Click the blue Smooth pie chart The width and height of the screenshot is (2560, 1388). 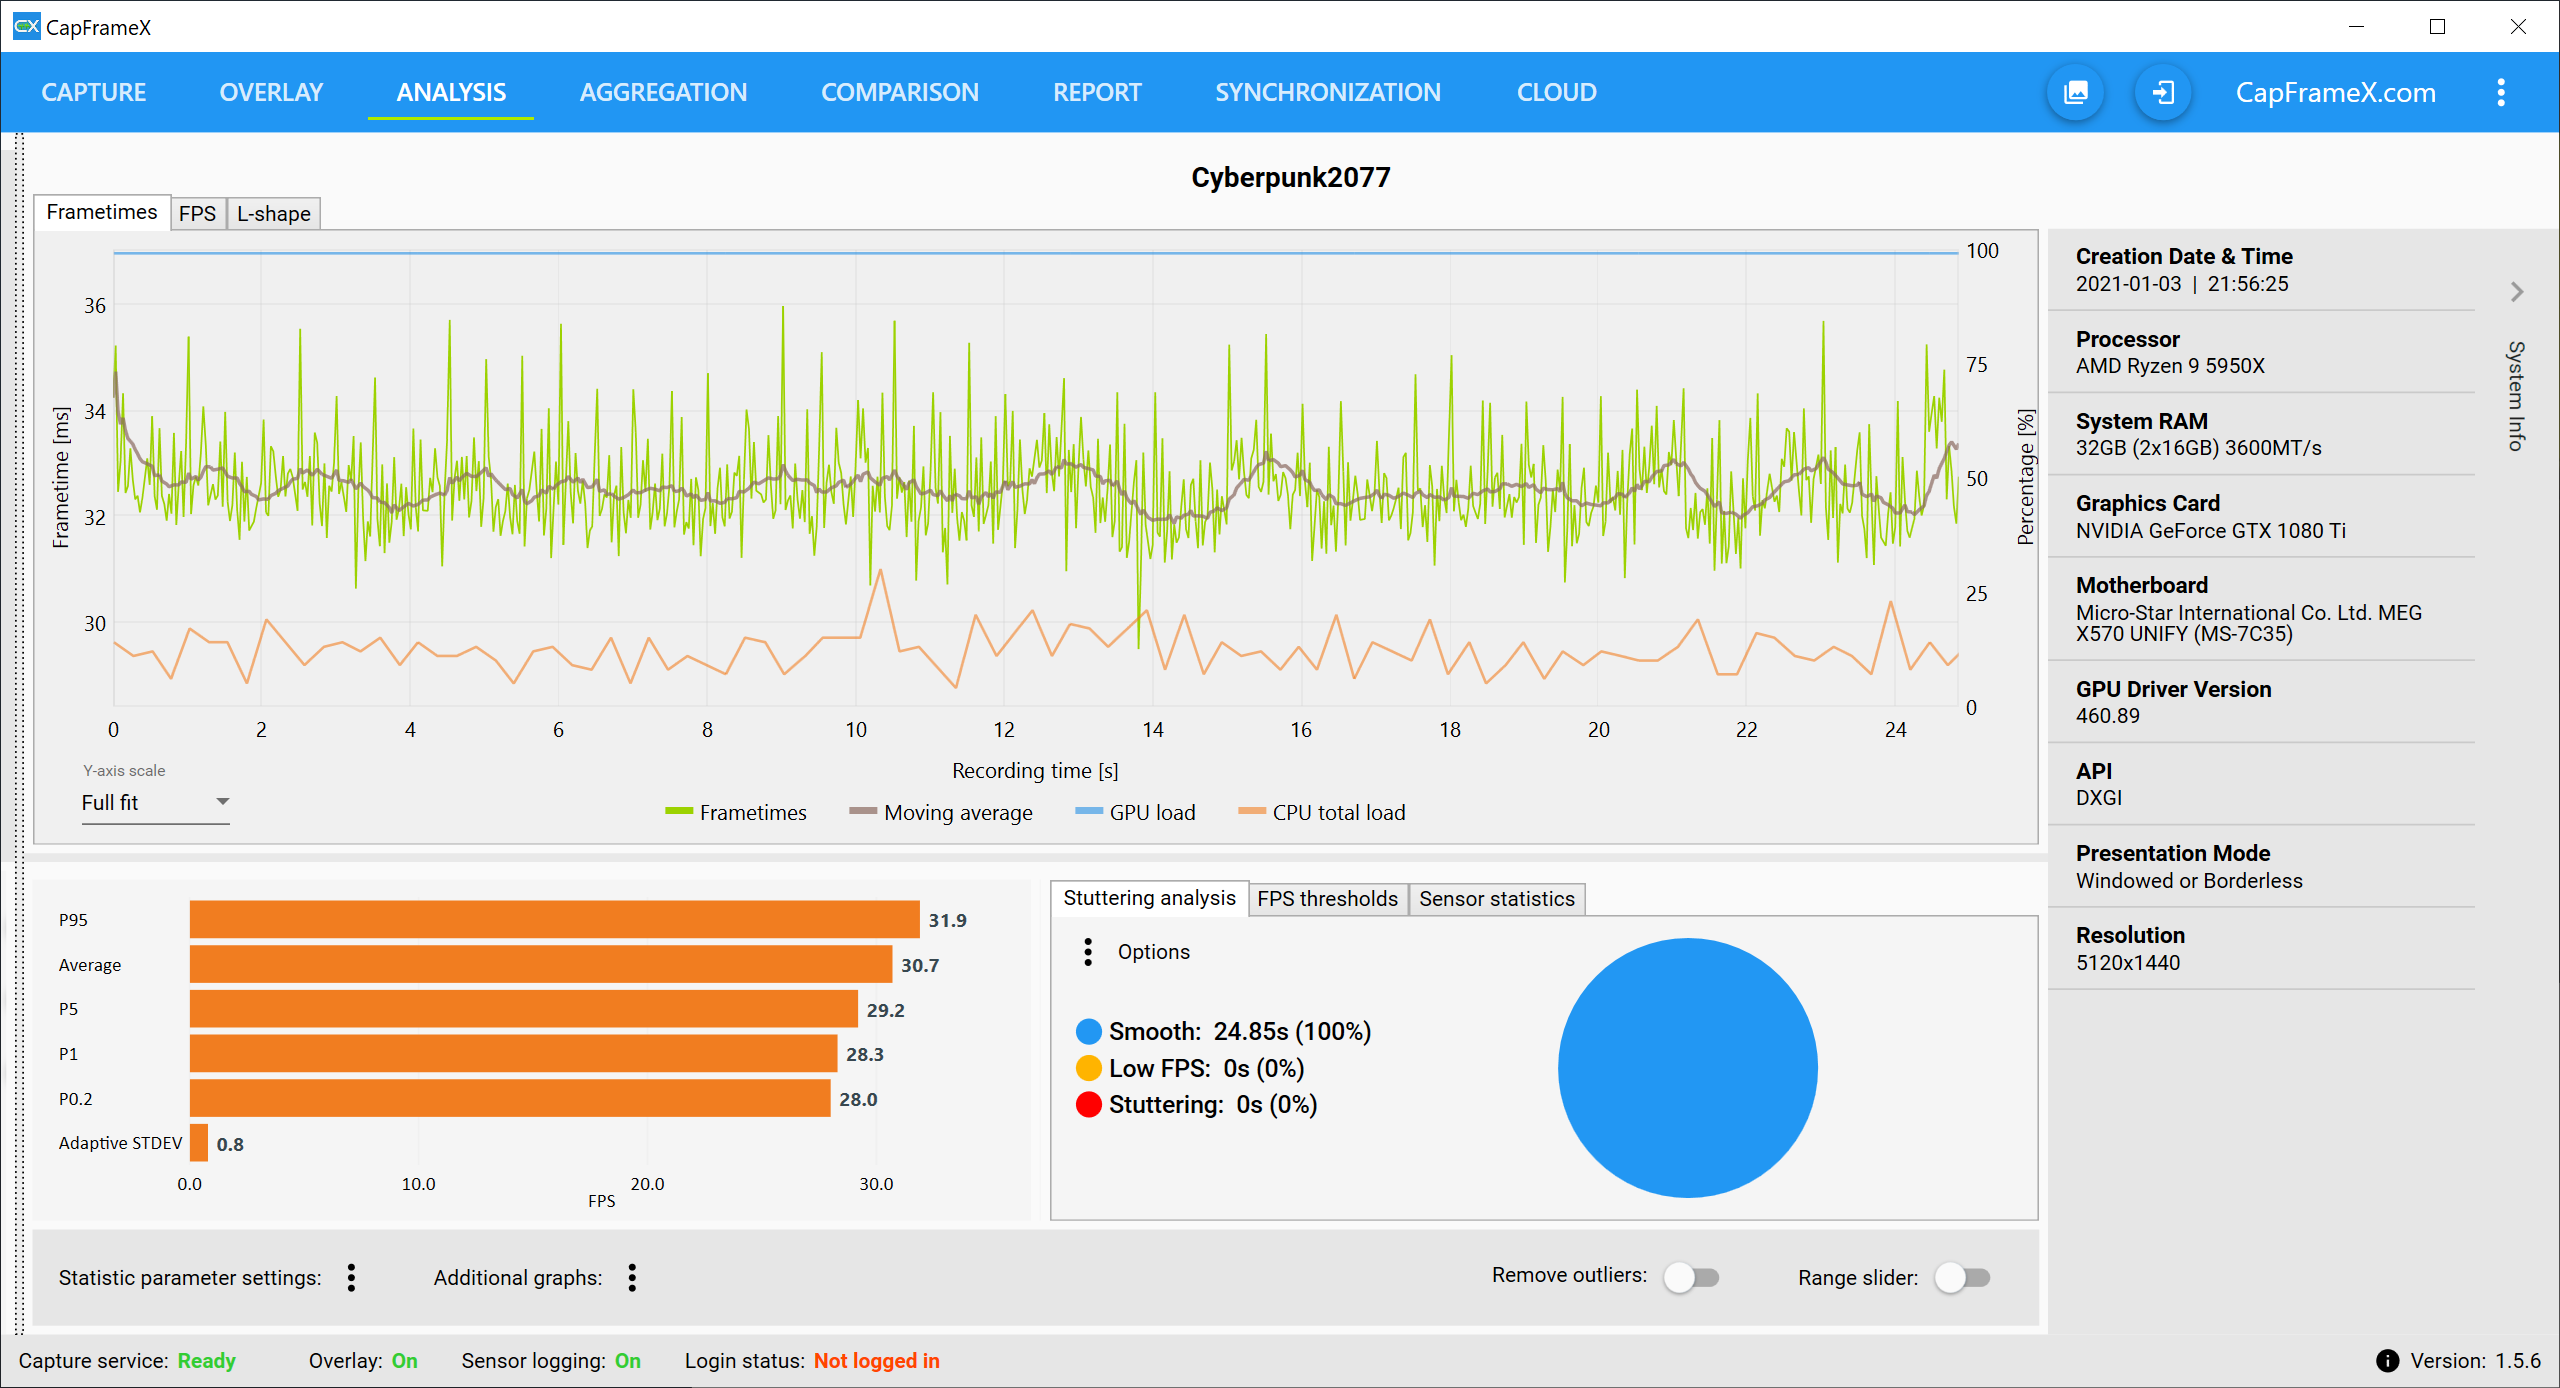pos(1687,1067)
